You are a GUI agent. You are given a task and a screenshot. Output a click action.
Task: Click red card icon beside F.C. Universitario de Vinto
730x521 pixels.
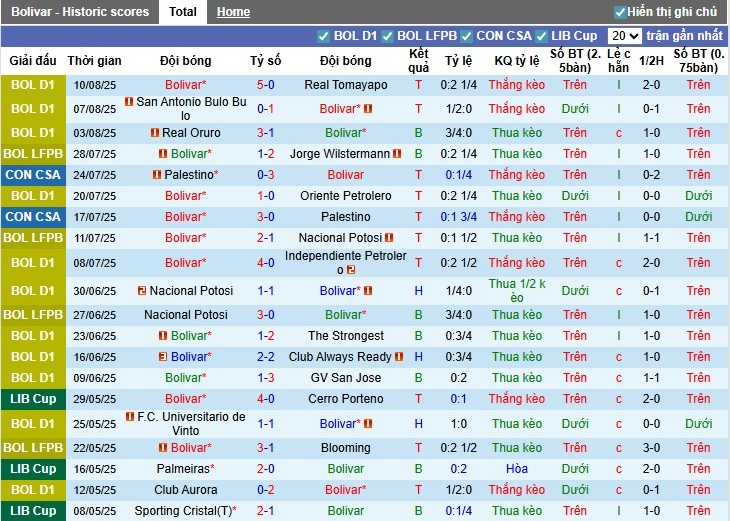click(130, 417)
